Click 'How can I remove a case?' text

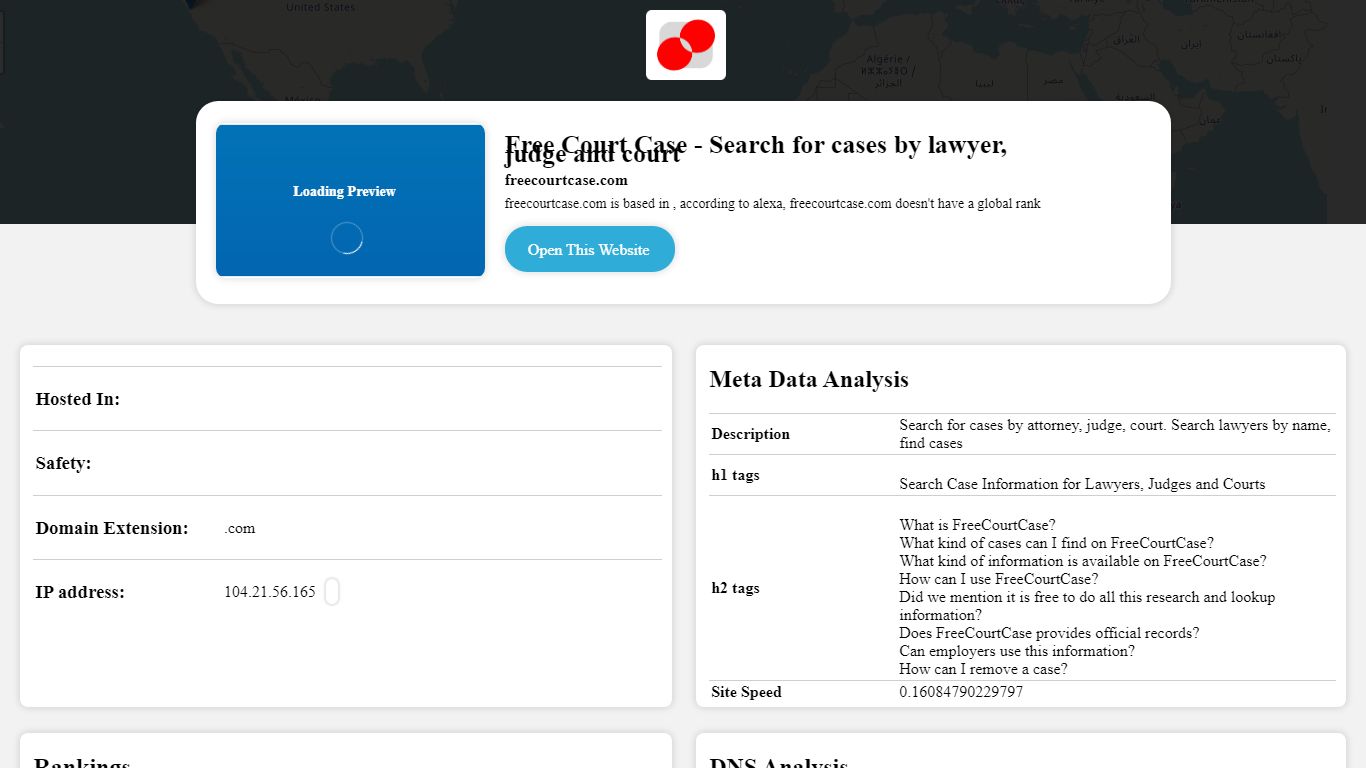983,669
